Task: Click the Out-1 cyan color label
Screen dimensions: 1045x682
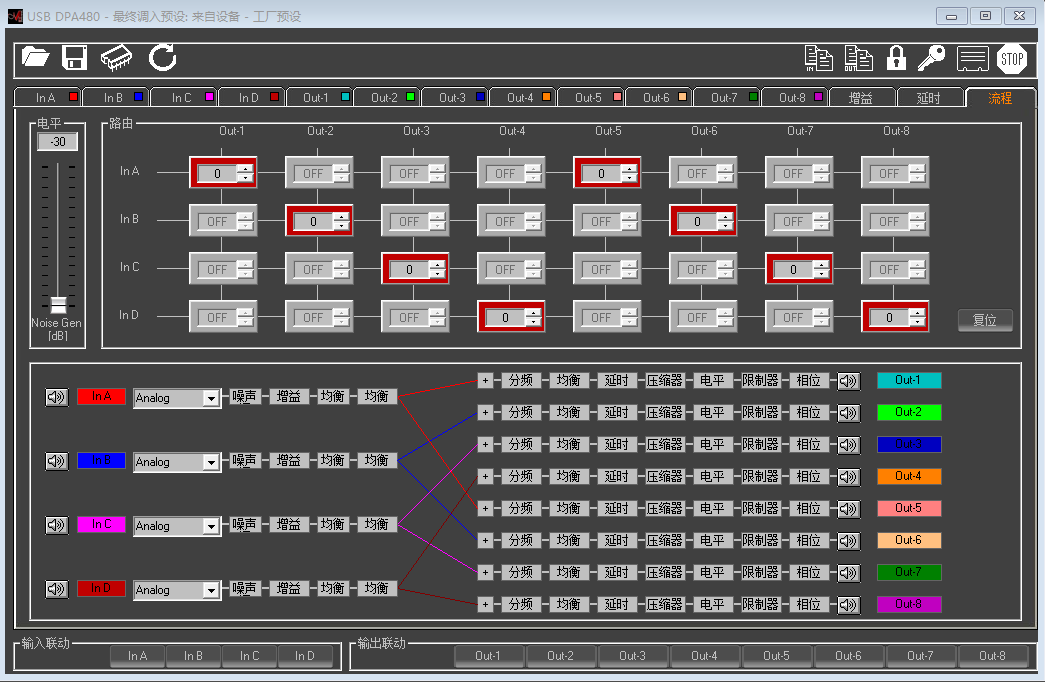Action: point(909,380)
